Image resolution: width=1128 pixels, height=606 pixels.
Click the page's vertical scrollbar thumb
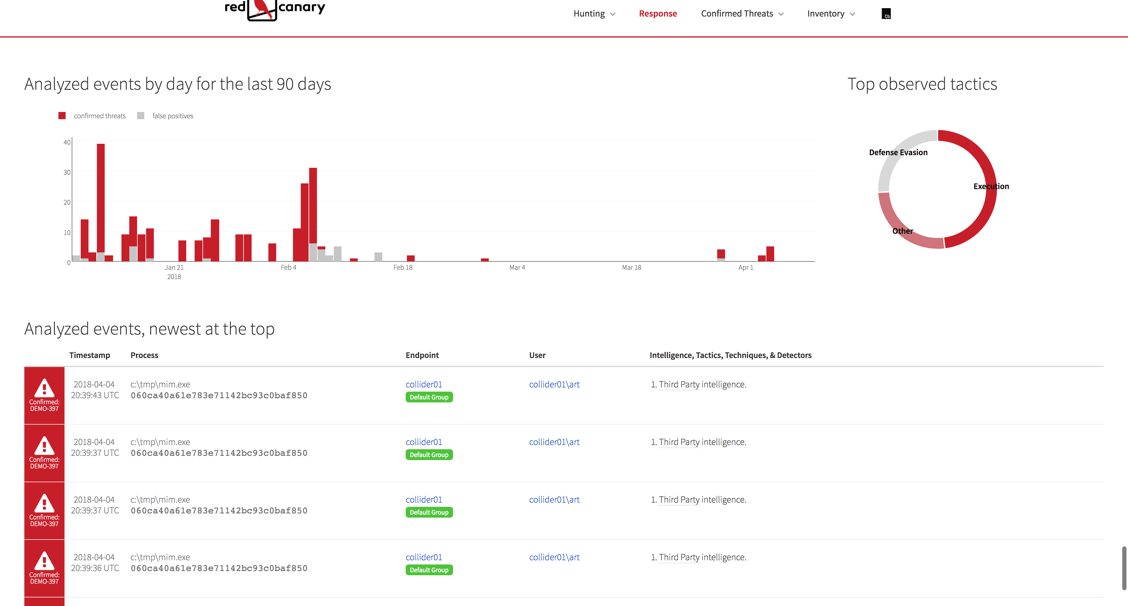point(1124,568)
